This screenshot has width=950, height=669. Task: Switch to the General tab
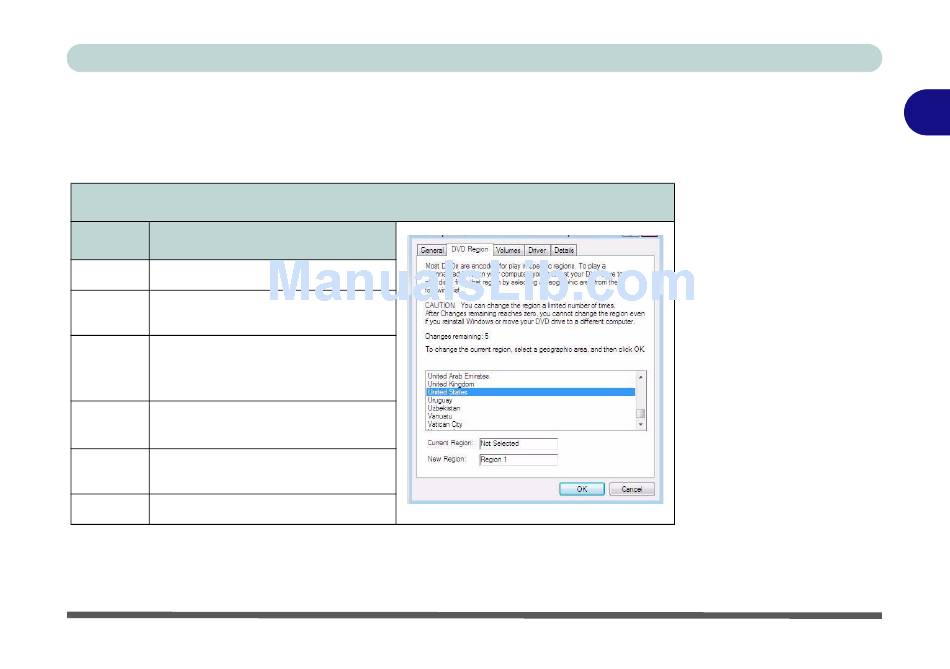pos(432,250)
